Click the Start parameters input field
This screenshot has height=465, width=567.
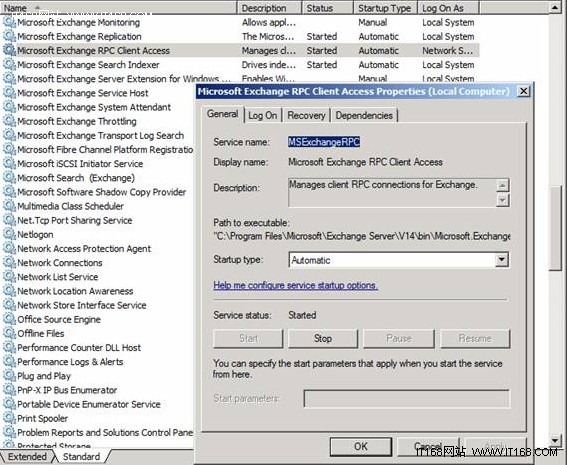tap(406, 398)
